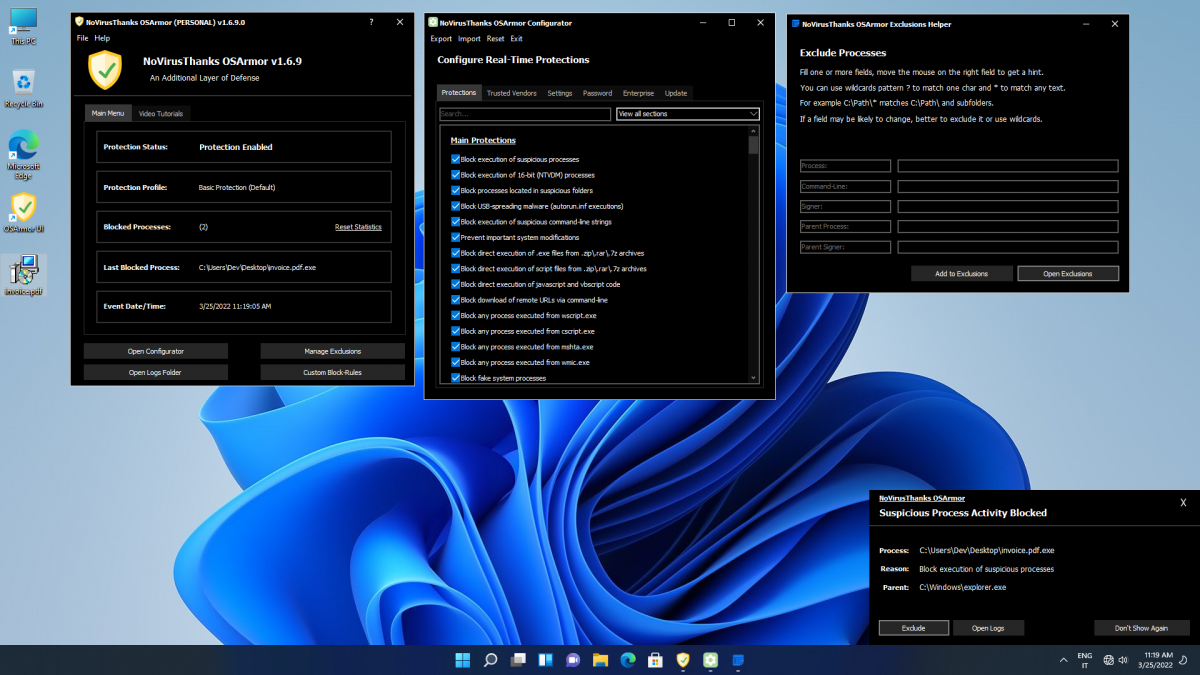Switch to the Video Tutorials tab
The width and height of the screenshot is (1200, 675).
pos(161,113)
